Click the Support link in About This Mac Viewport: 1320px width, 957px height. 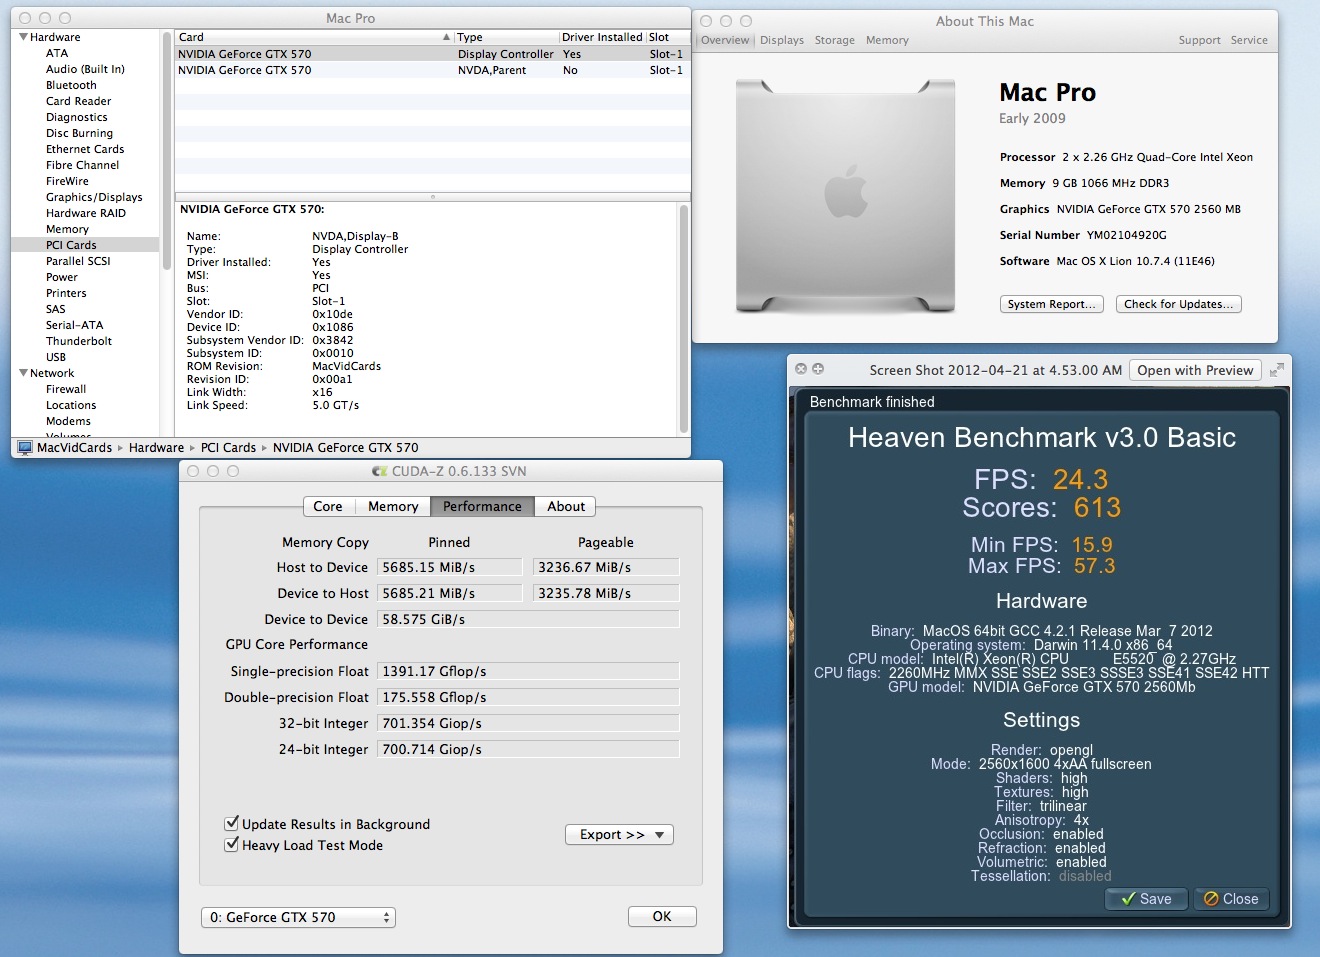click(1199, 40)
